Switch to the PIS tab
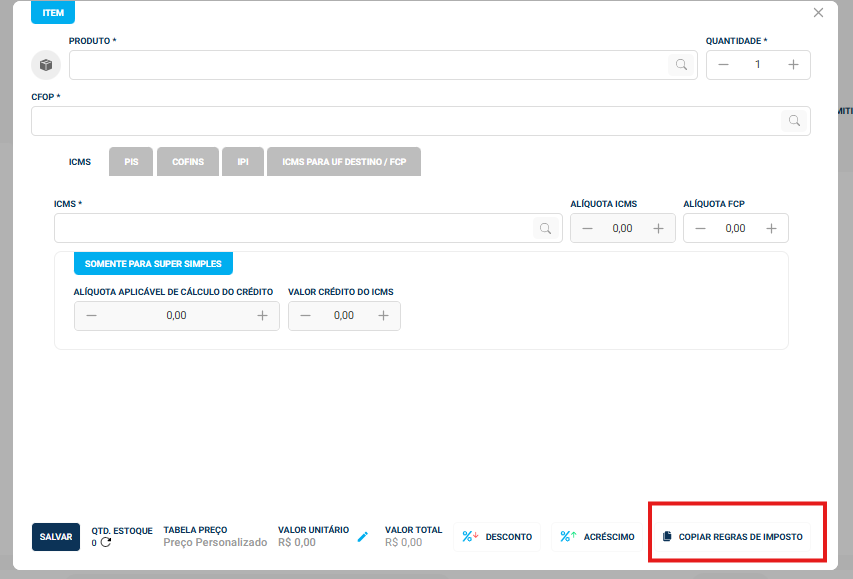The width and height of the screenshot is (853, 579). click(131, 161)
